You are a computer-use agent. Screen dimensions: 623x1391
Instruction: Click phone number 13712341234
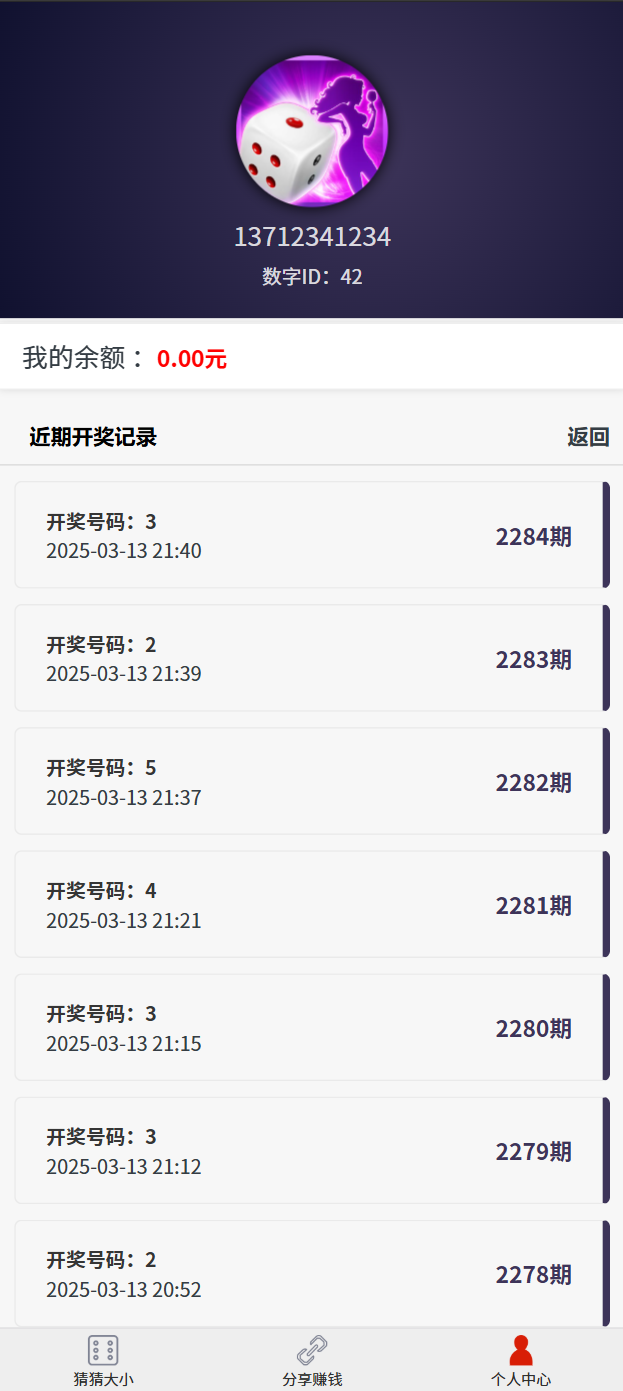(x=312, y=237)
